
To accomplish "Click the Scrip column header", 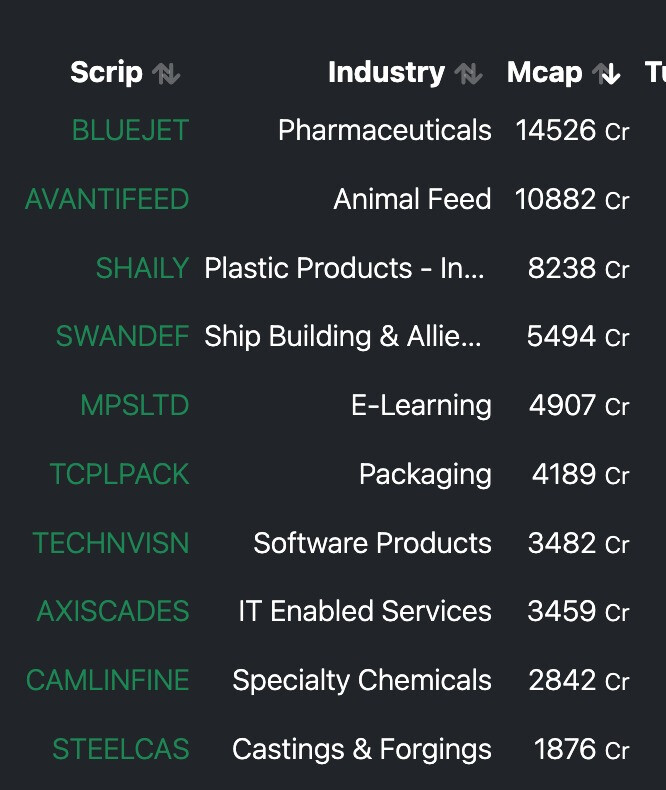I will (106, 73).
